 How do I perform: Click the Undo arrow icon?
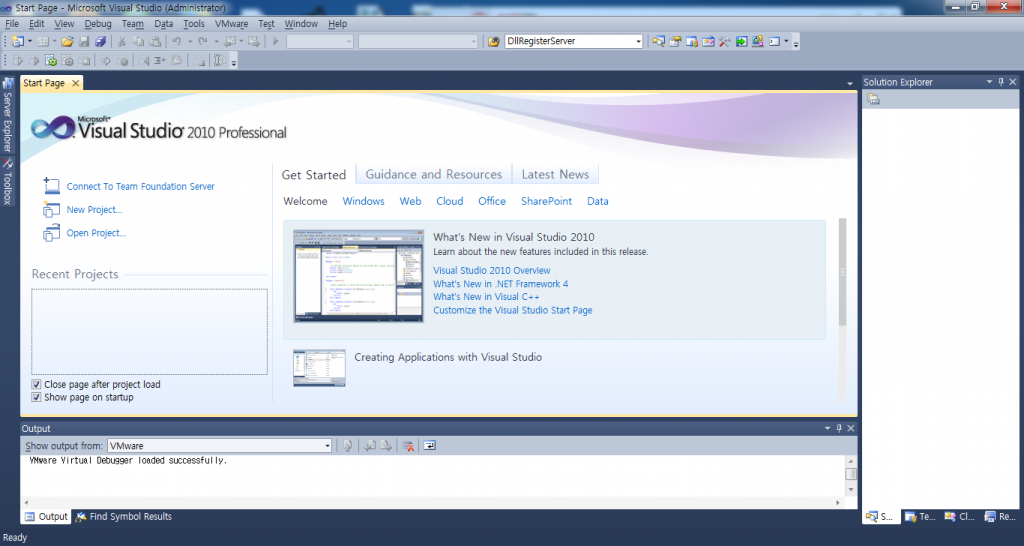click(176, 41)
